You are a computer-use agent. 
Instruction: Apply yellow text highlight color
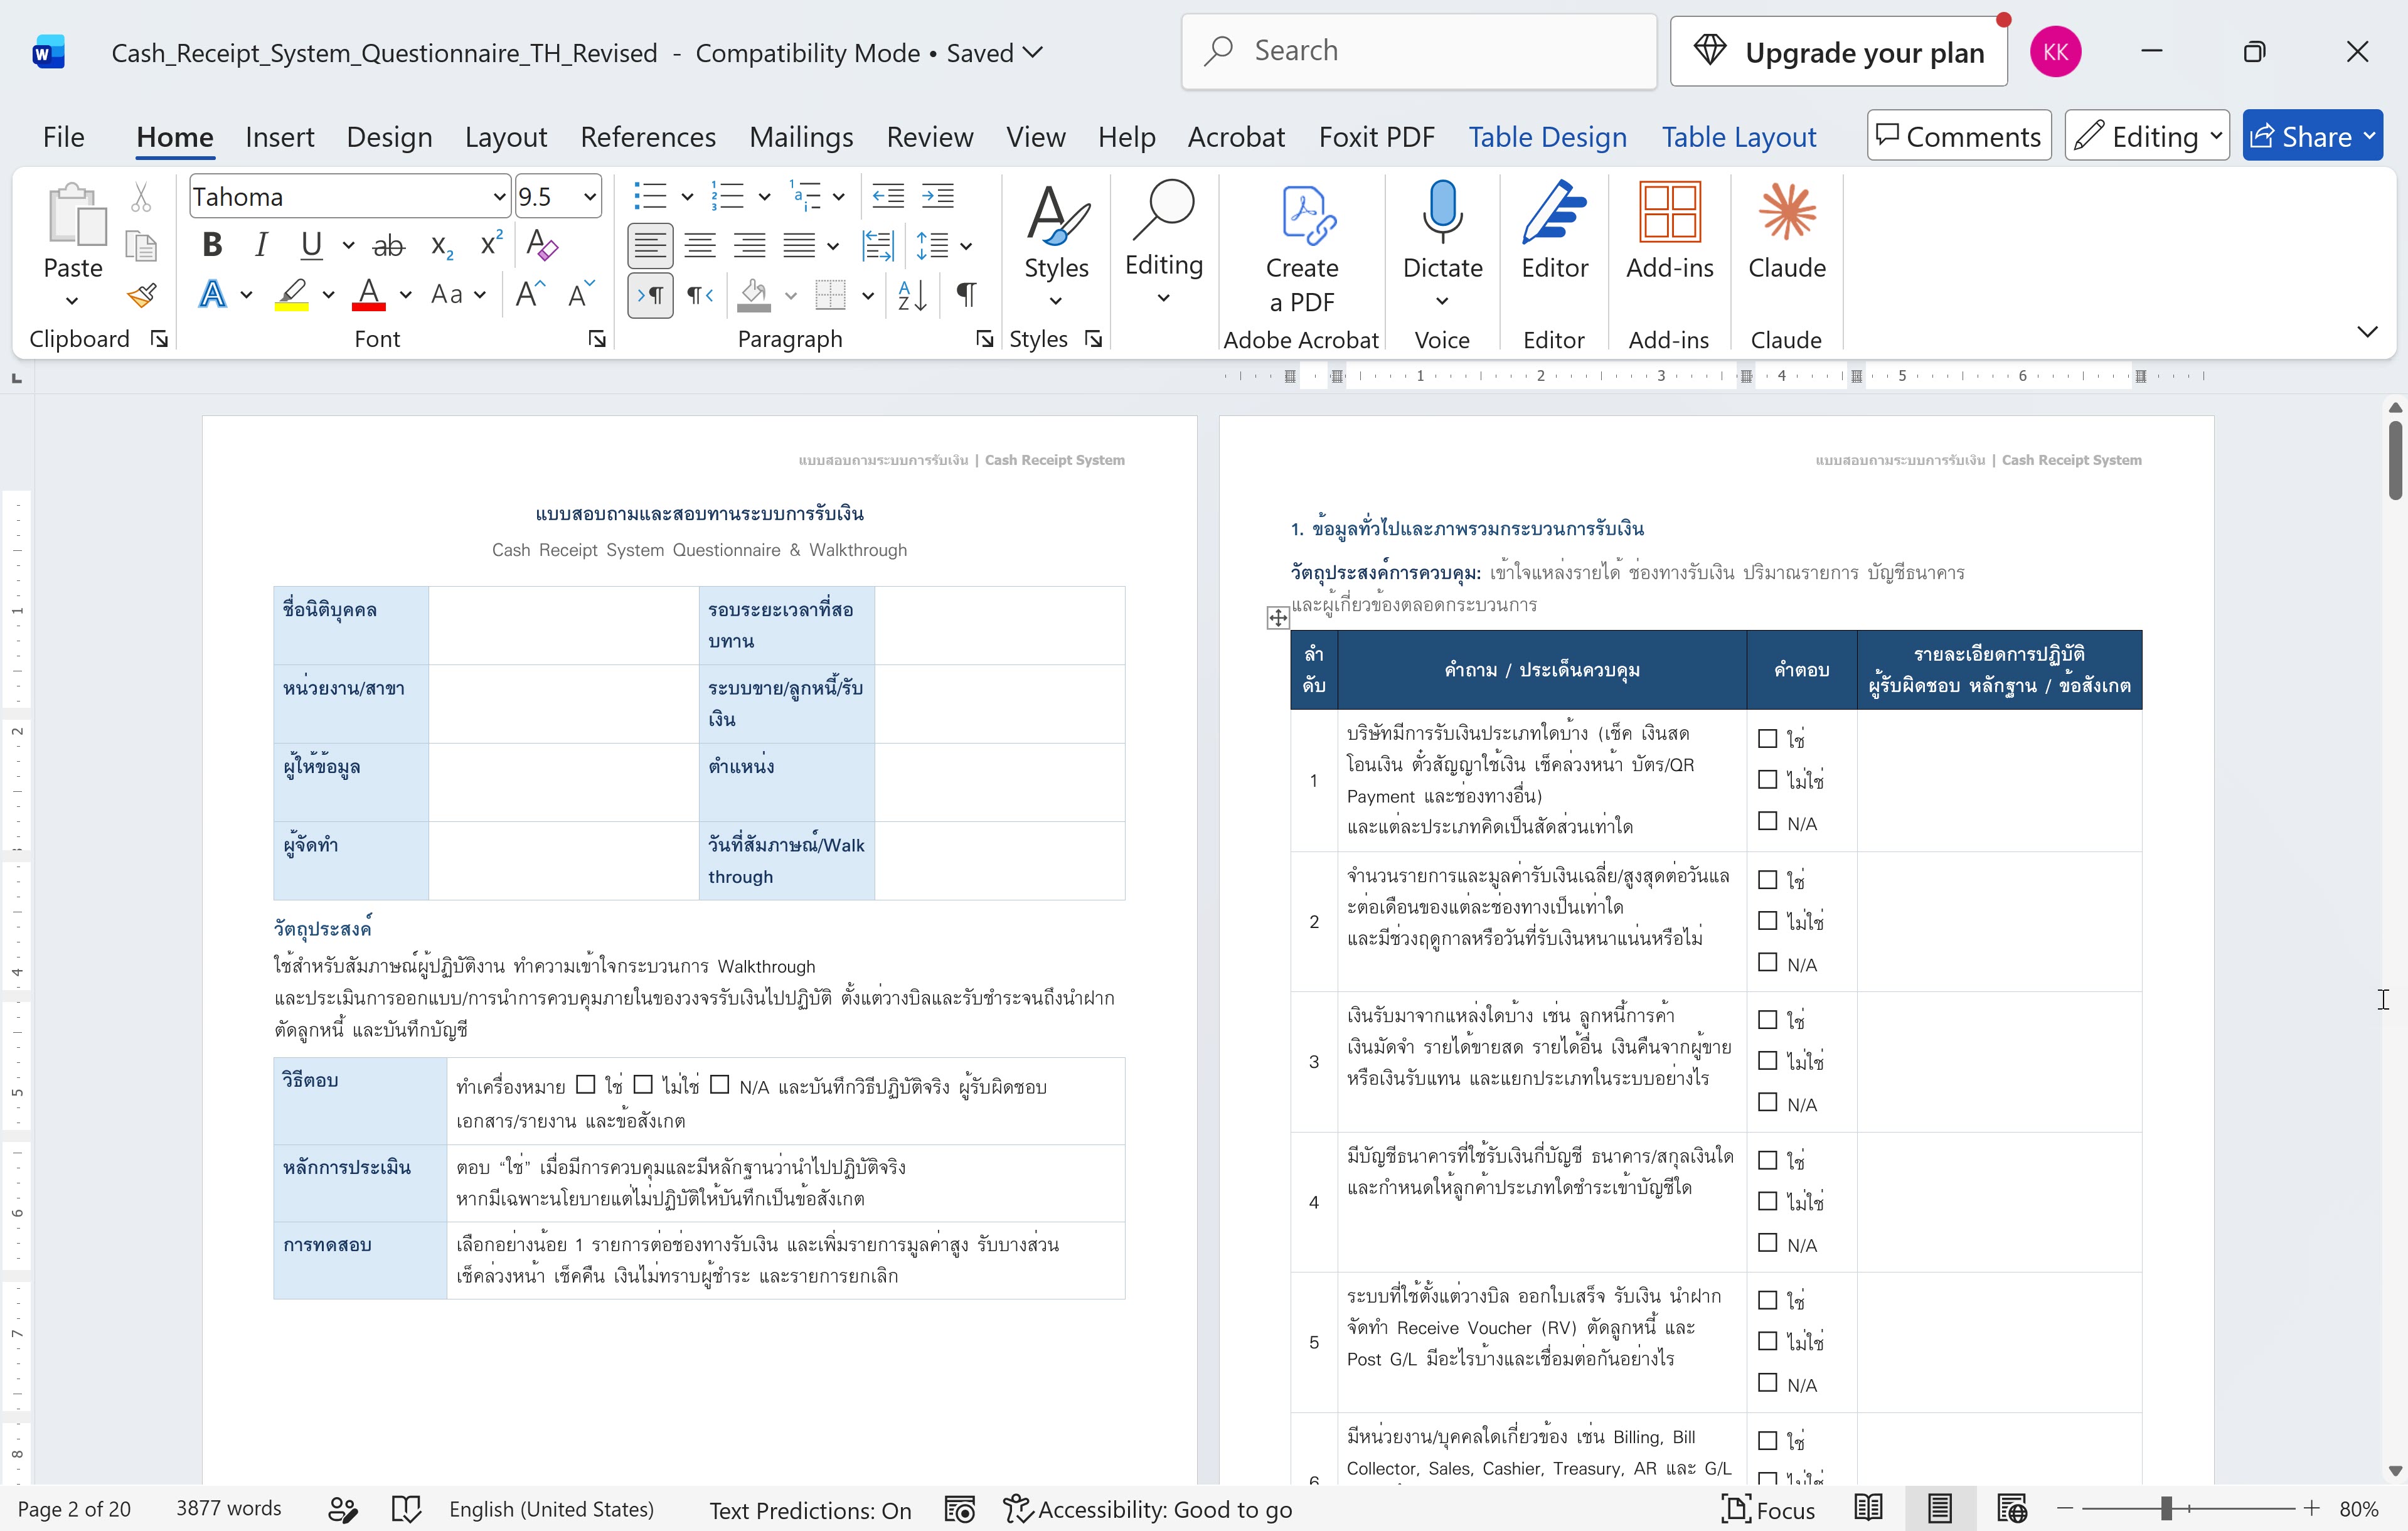(291, 295)
